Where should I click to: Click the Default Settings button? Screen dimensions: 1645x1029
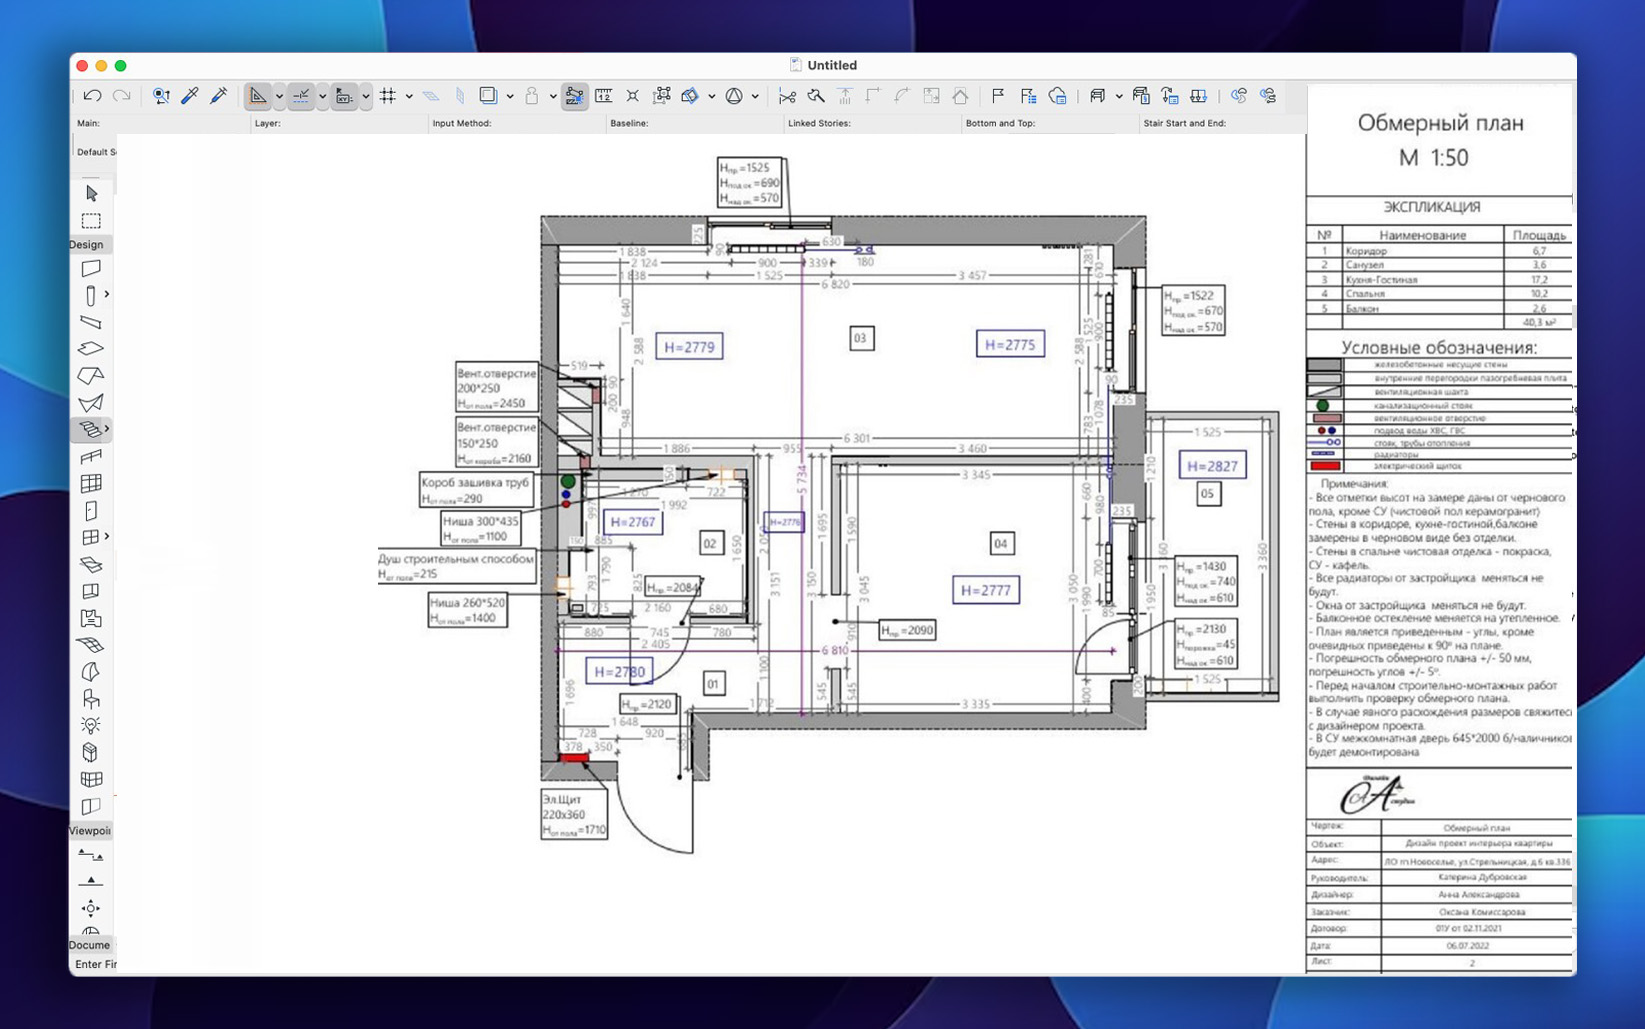(x=96, y=152)
